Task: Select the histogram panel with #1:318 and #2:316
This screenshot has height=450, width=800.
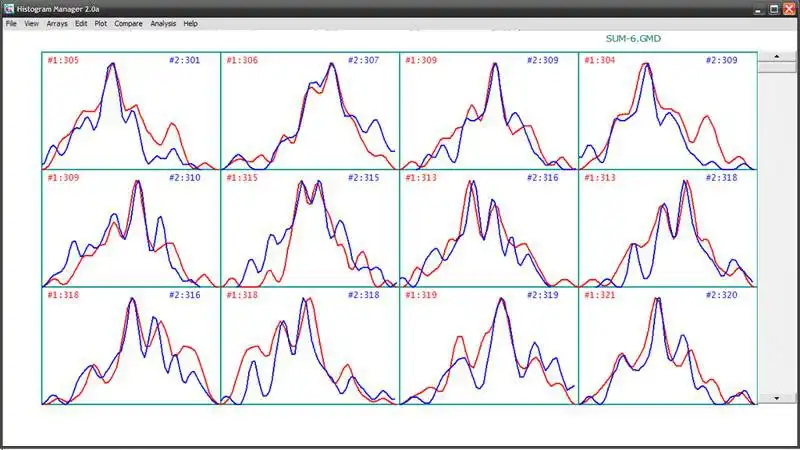Action: (131, 346)
